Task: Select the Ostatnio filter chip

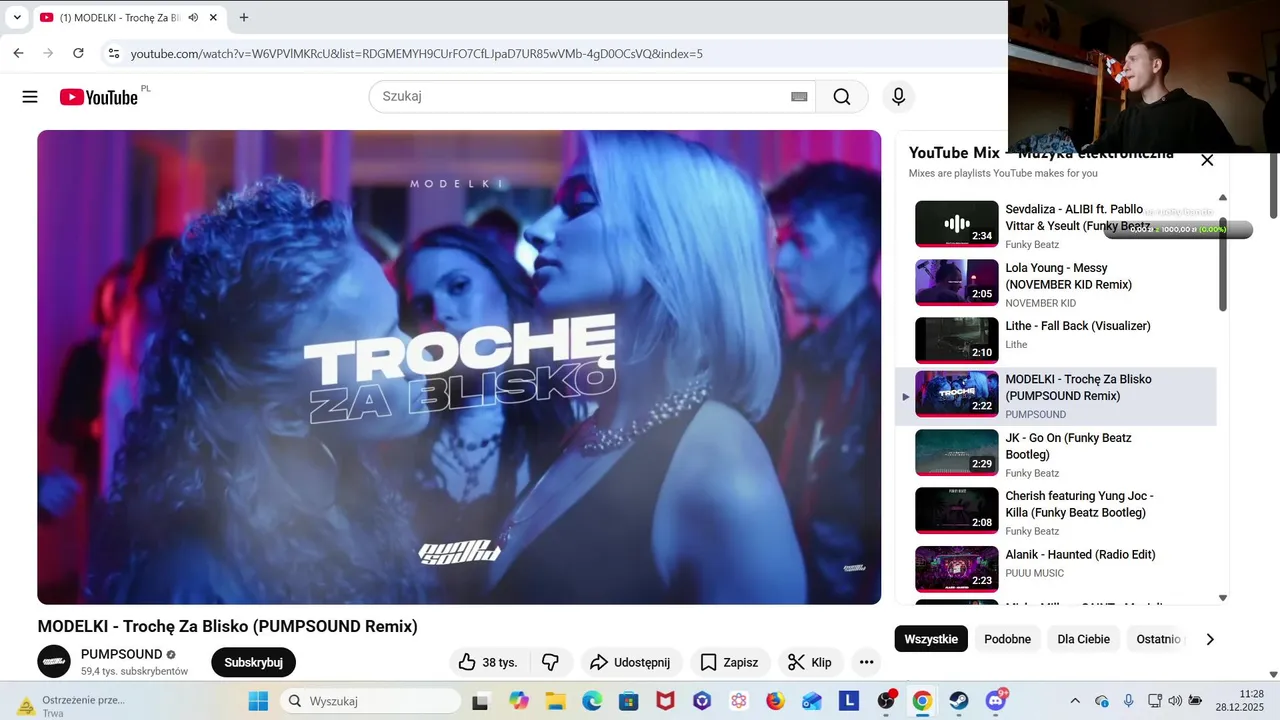Action: [x=1158, y=639]
